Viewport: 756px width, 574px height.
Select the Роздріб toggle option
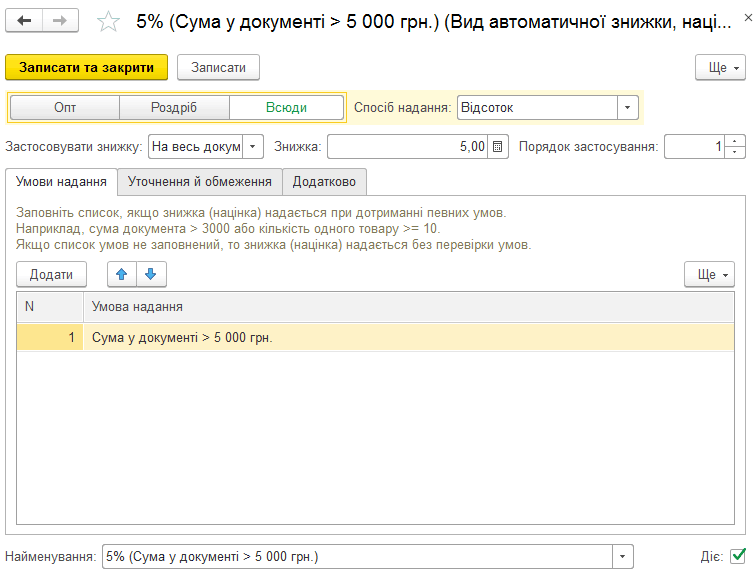pos(174,107)
